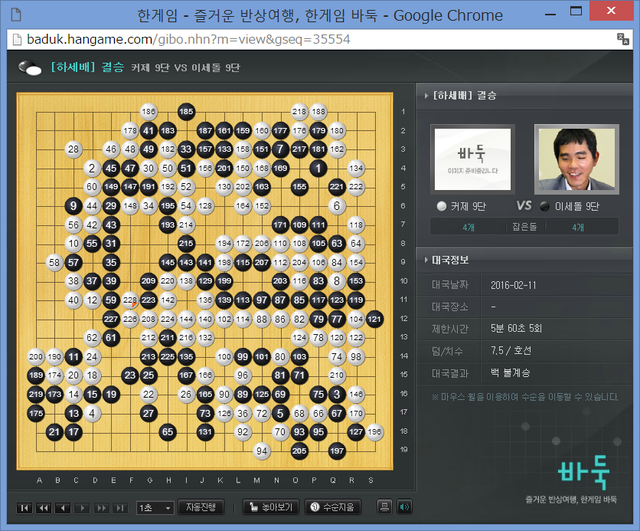Click black stone number 197
The height and width of the screenshot is (531, 640).
tap(337, 451)
